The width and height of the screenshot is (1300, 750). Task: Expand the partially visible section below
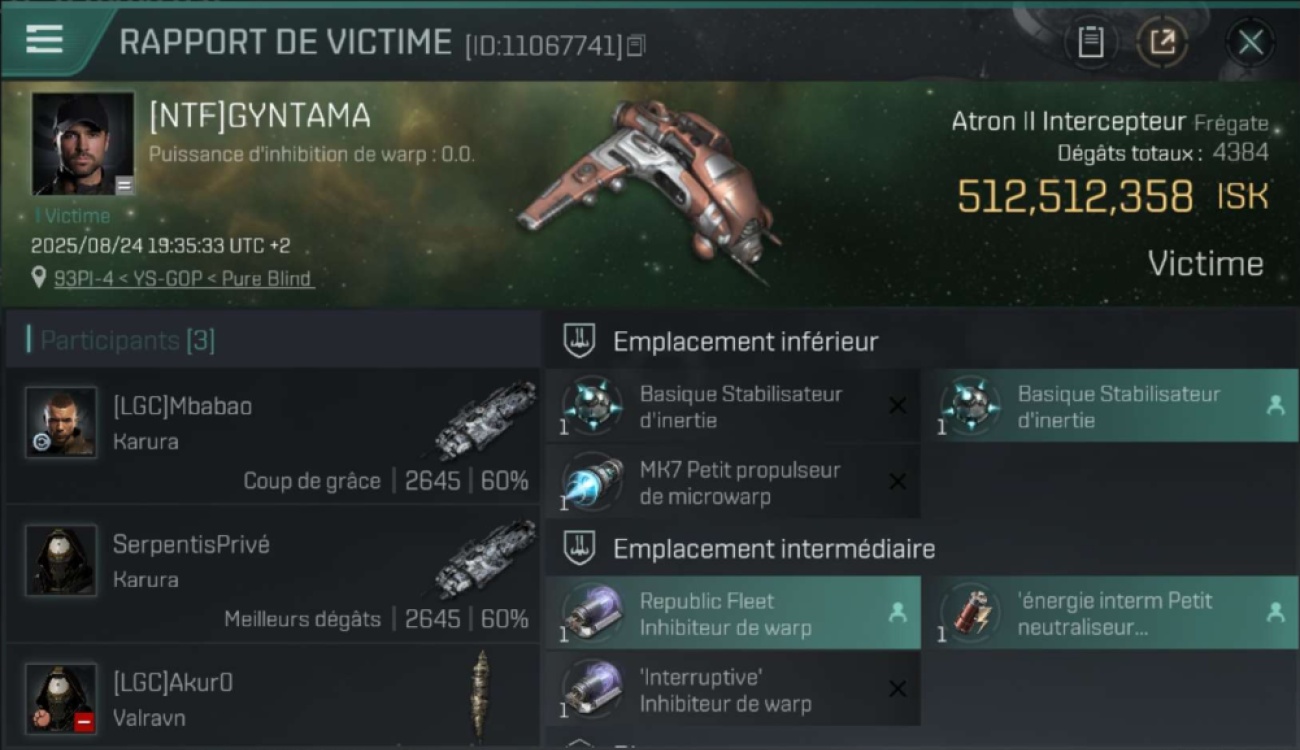pyautogui.click(x=580, y=745)
